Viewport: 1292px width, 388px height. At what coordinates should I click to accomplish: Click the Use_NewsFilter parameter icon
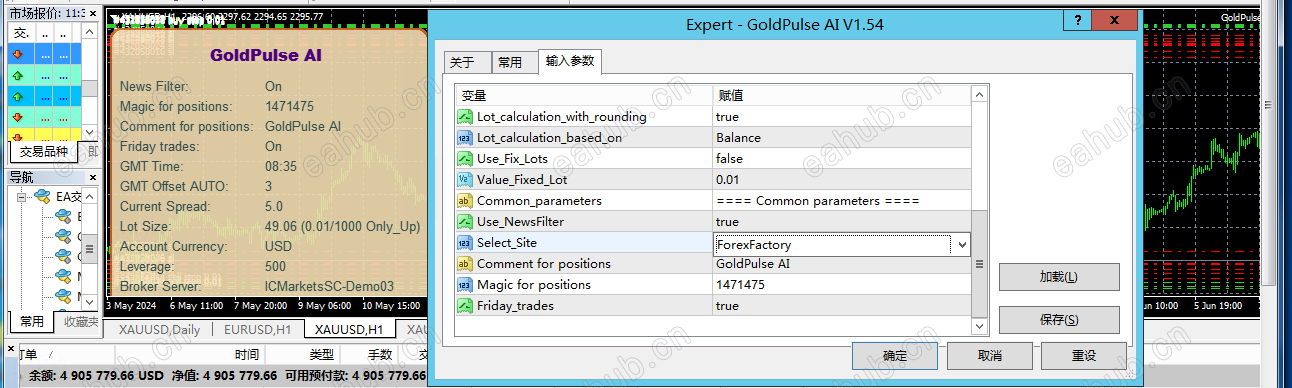pos(465,222)
